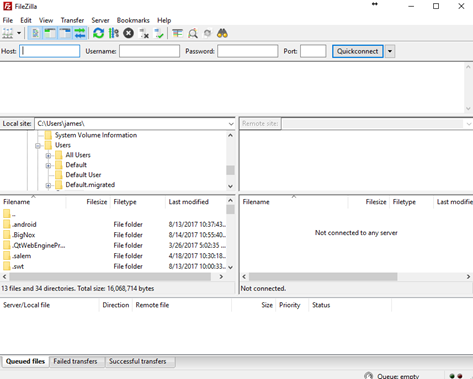Expand the Default.migrated tree node
The image size is (473, 379).
point(48,185)
